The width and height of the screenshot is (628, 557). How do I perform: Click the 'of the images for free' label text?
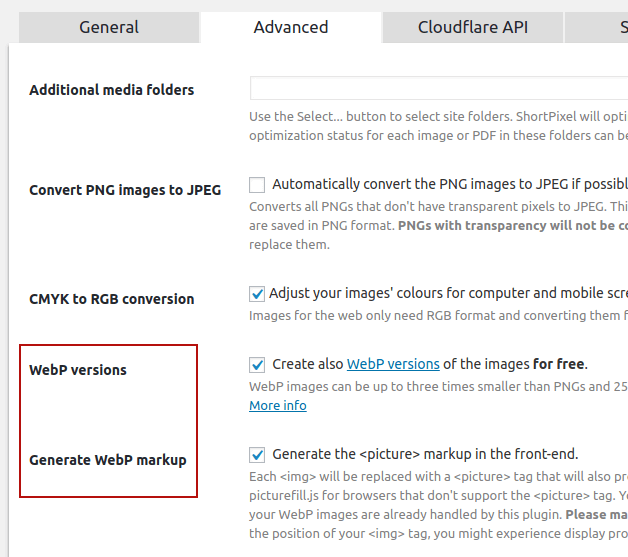point(515,364)
